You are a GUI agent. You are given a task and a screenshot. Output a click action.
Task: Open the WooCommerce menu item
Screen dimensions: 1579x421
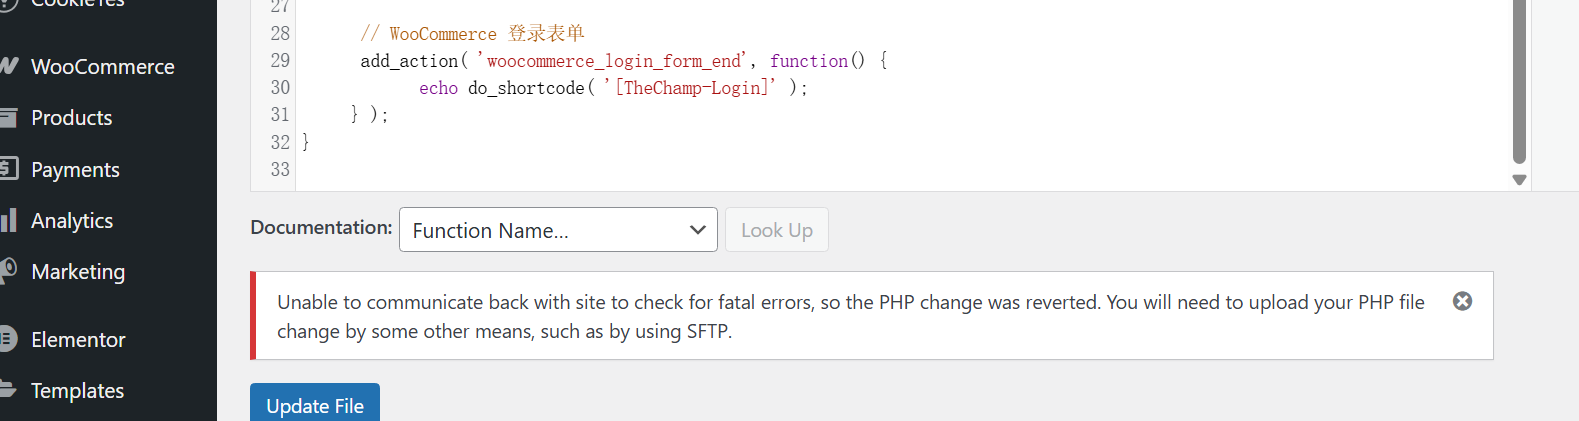(x=102, y=67)
